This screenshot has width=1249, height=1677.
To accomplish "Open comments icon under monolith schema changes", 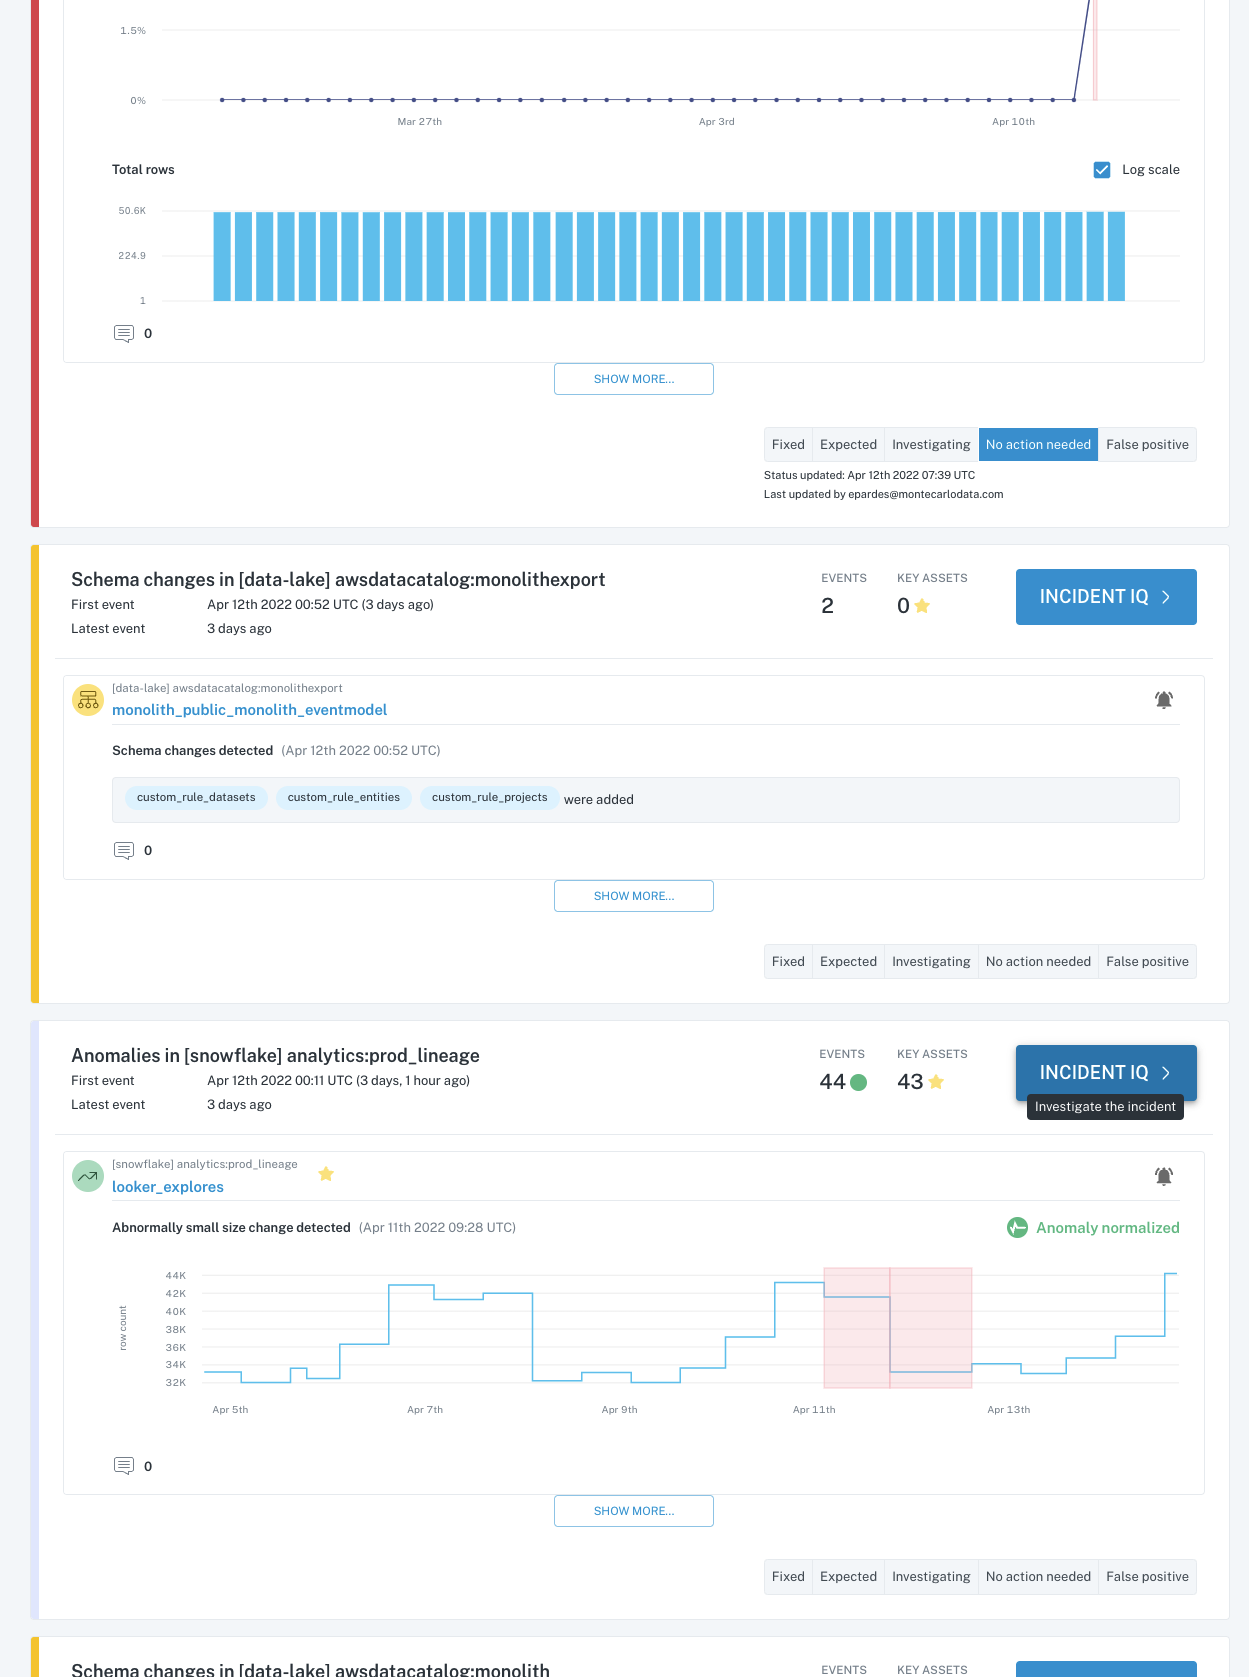I will [124, 850].
